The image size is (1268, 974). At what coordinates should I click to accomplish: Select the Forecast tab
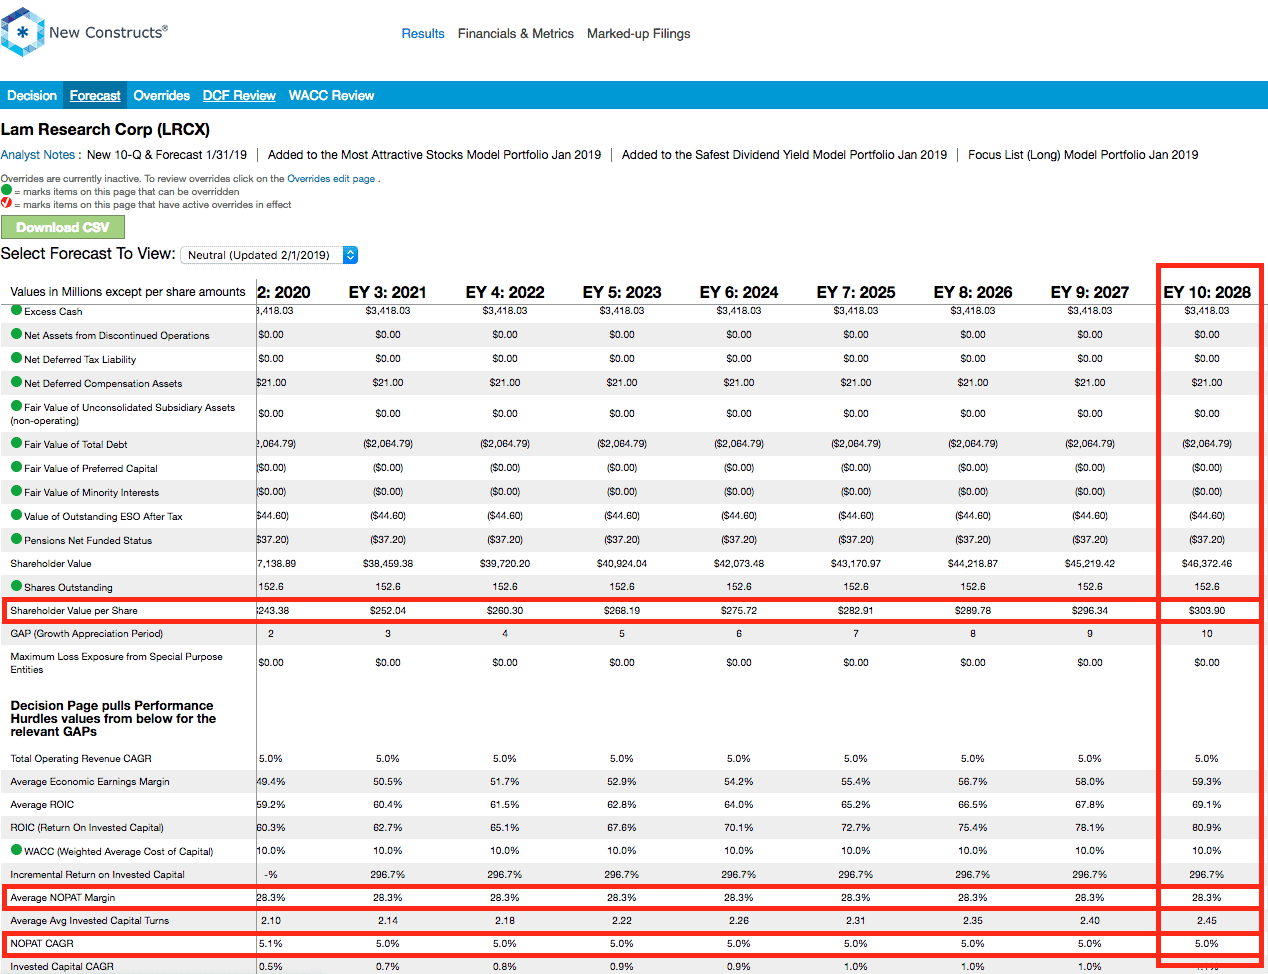click(95, 95)
